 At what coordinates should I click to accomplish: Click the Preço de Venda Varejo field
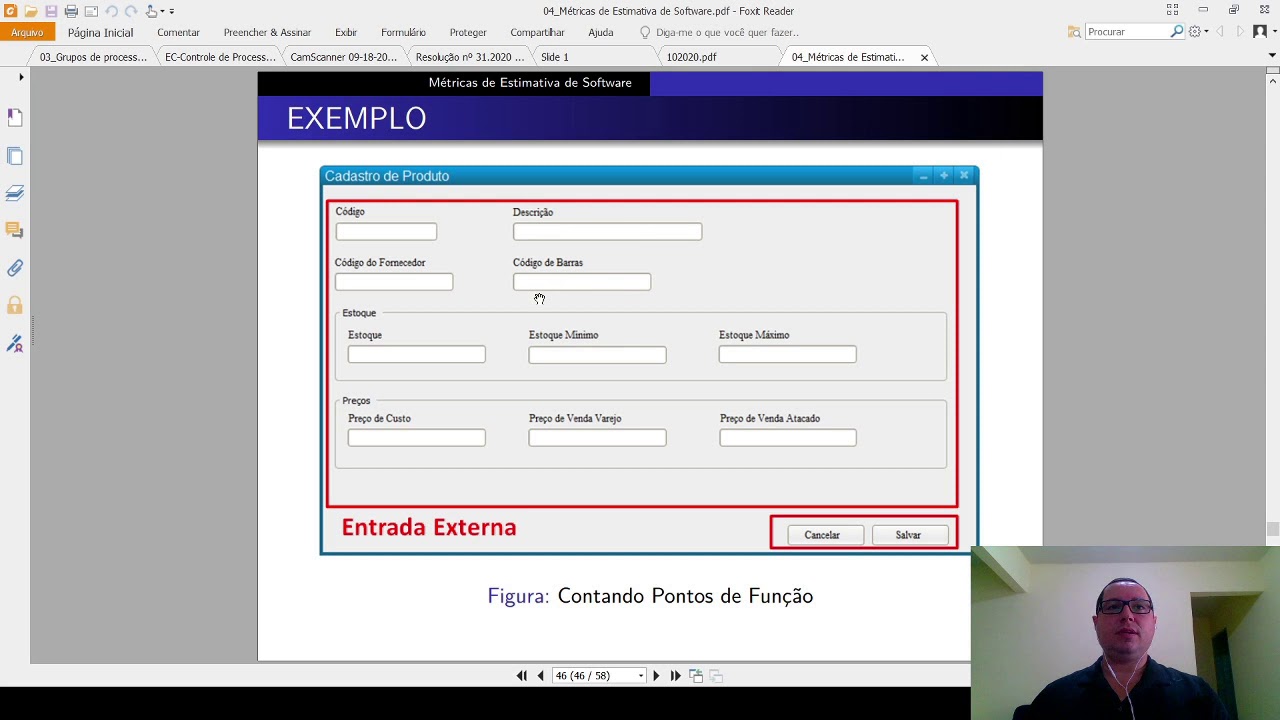pos(597,438)
